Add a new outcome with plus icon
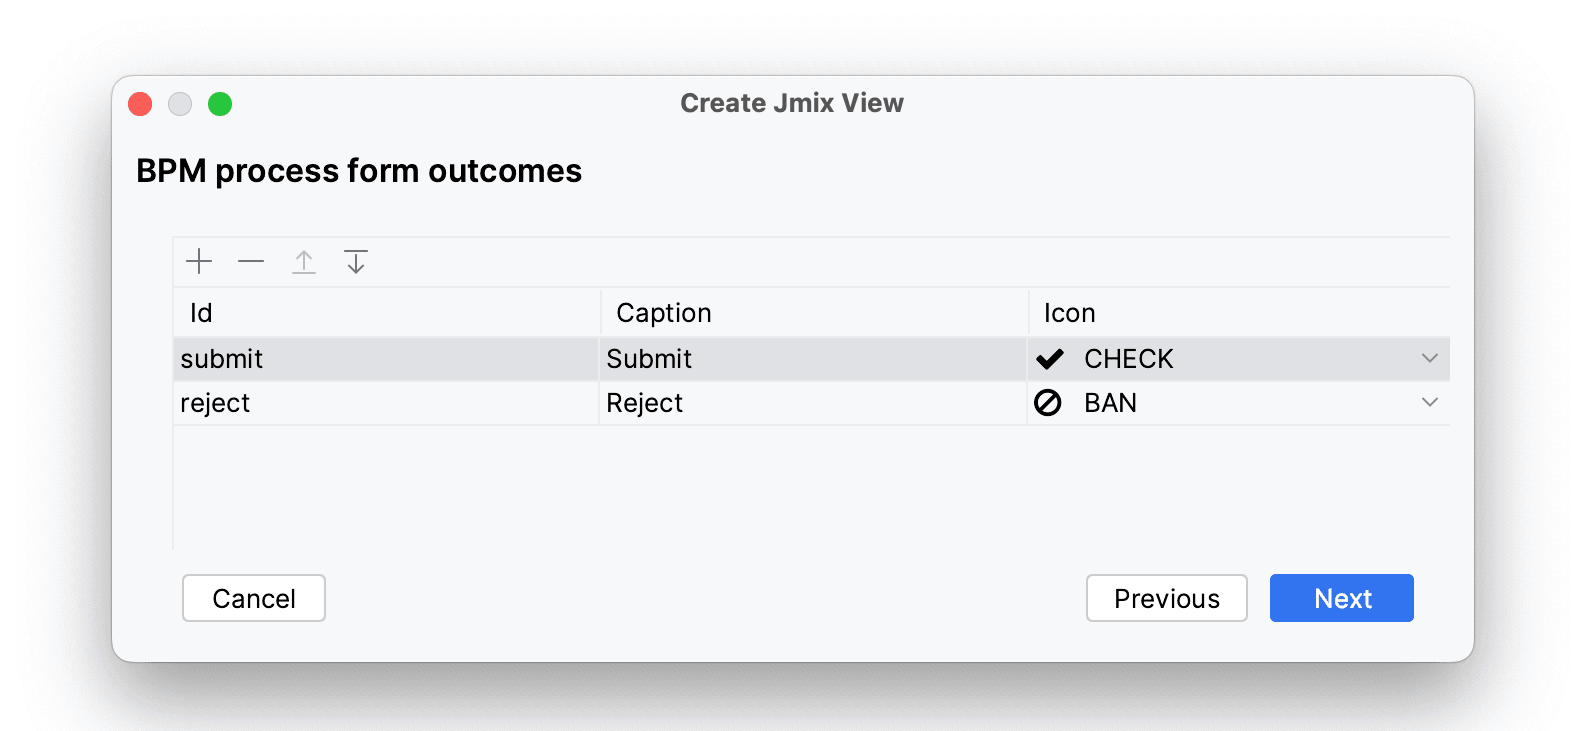Viewport: 1586px width, 731px height. 199,262
